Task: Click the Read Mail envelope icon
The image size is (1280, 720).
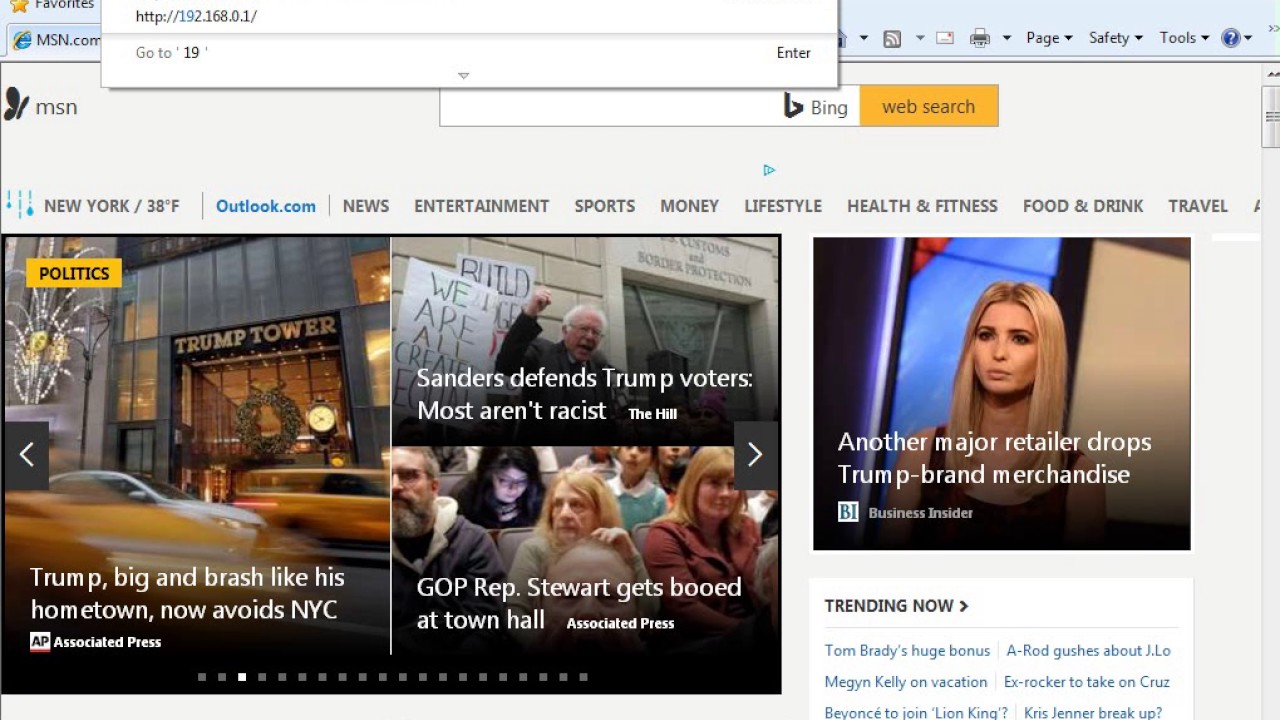Action: (945, 38)
